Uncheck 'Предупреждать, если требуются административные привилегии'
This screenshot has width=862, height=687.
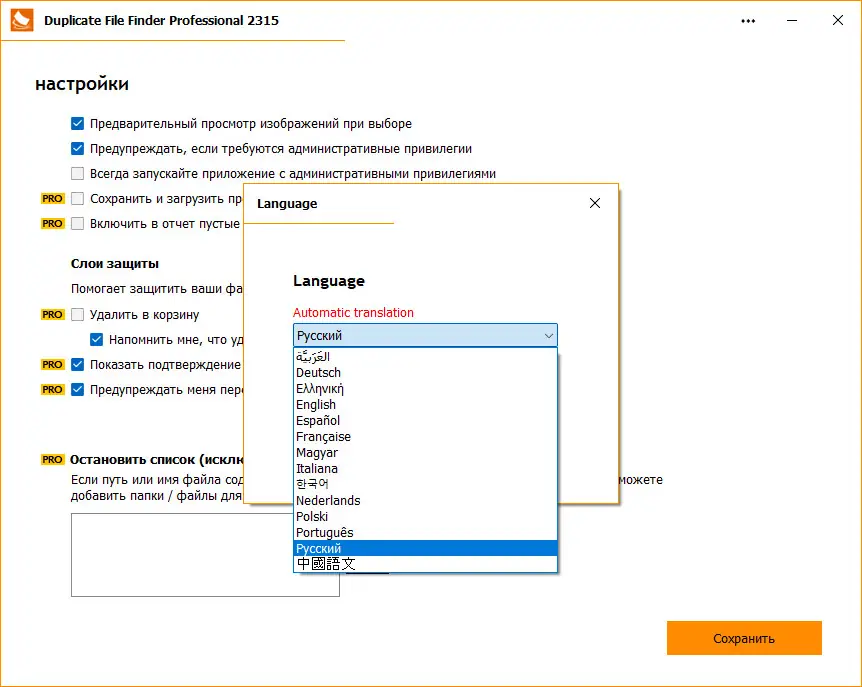point(77,148)
